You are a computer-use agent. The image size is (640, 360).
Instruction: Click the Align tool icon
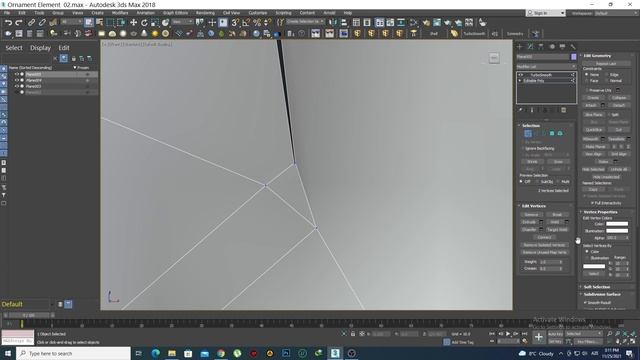click(344, 22)
